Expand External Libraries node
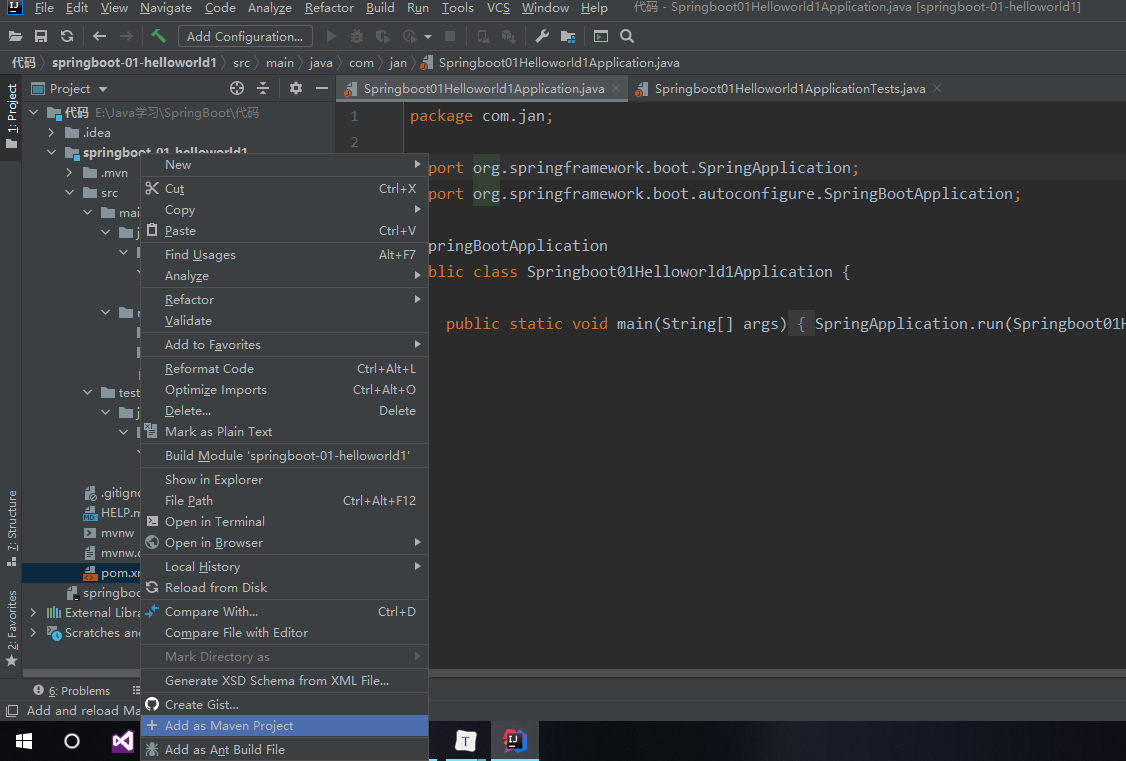 [x=33, y=612]
